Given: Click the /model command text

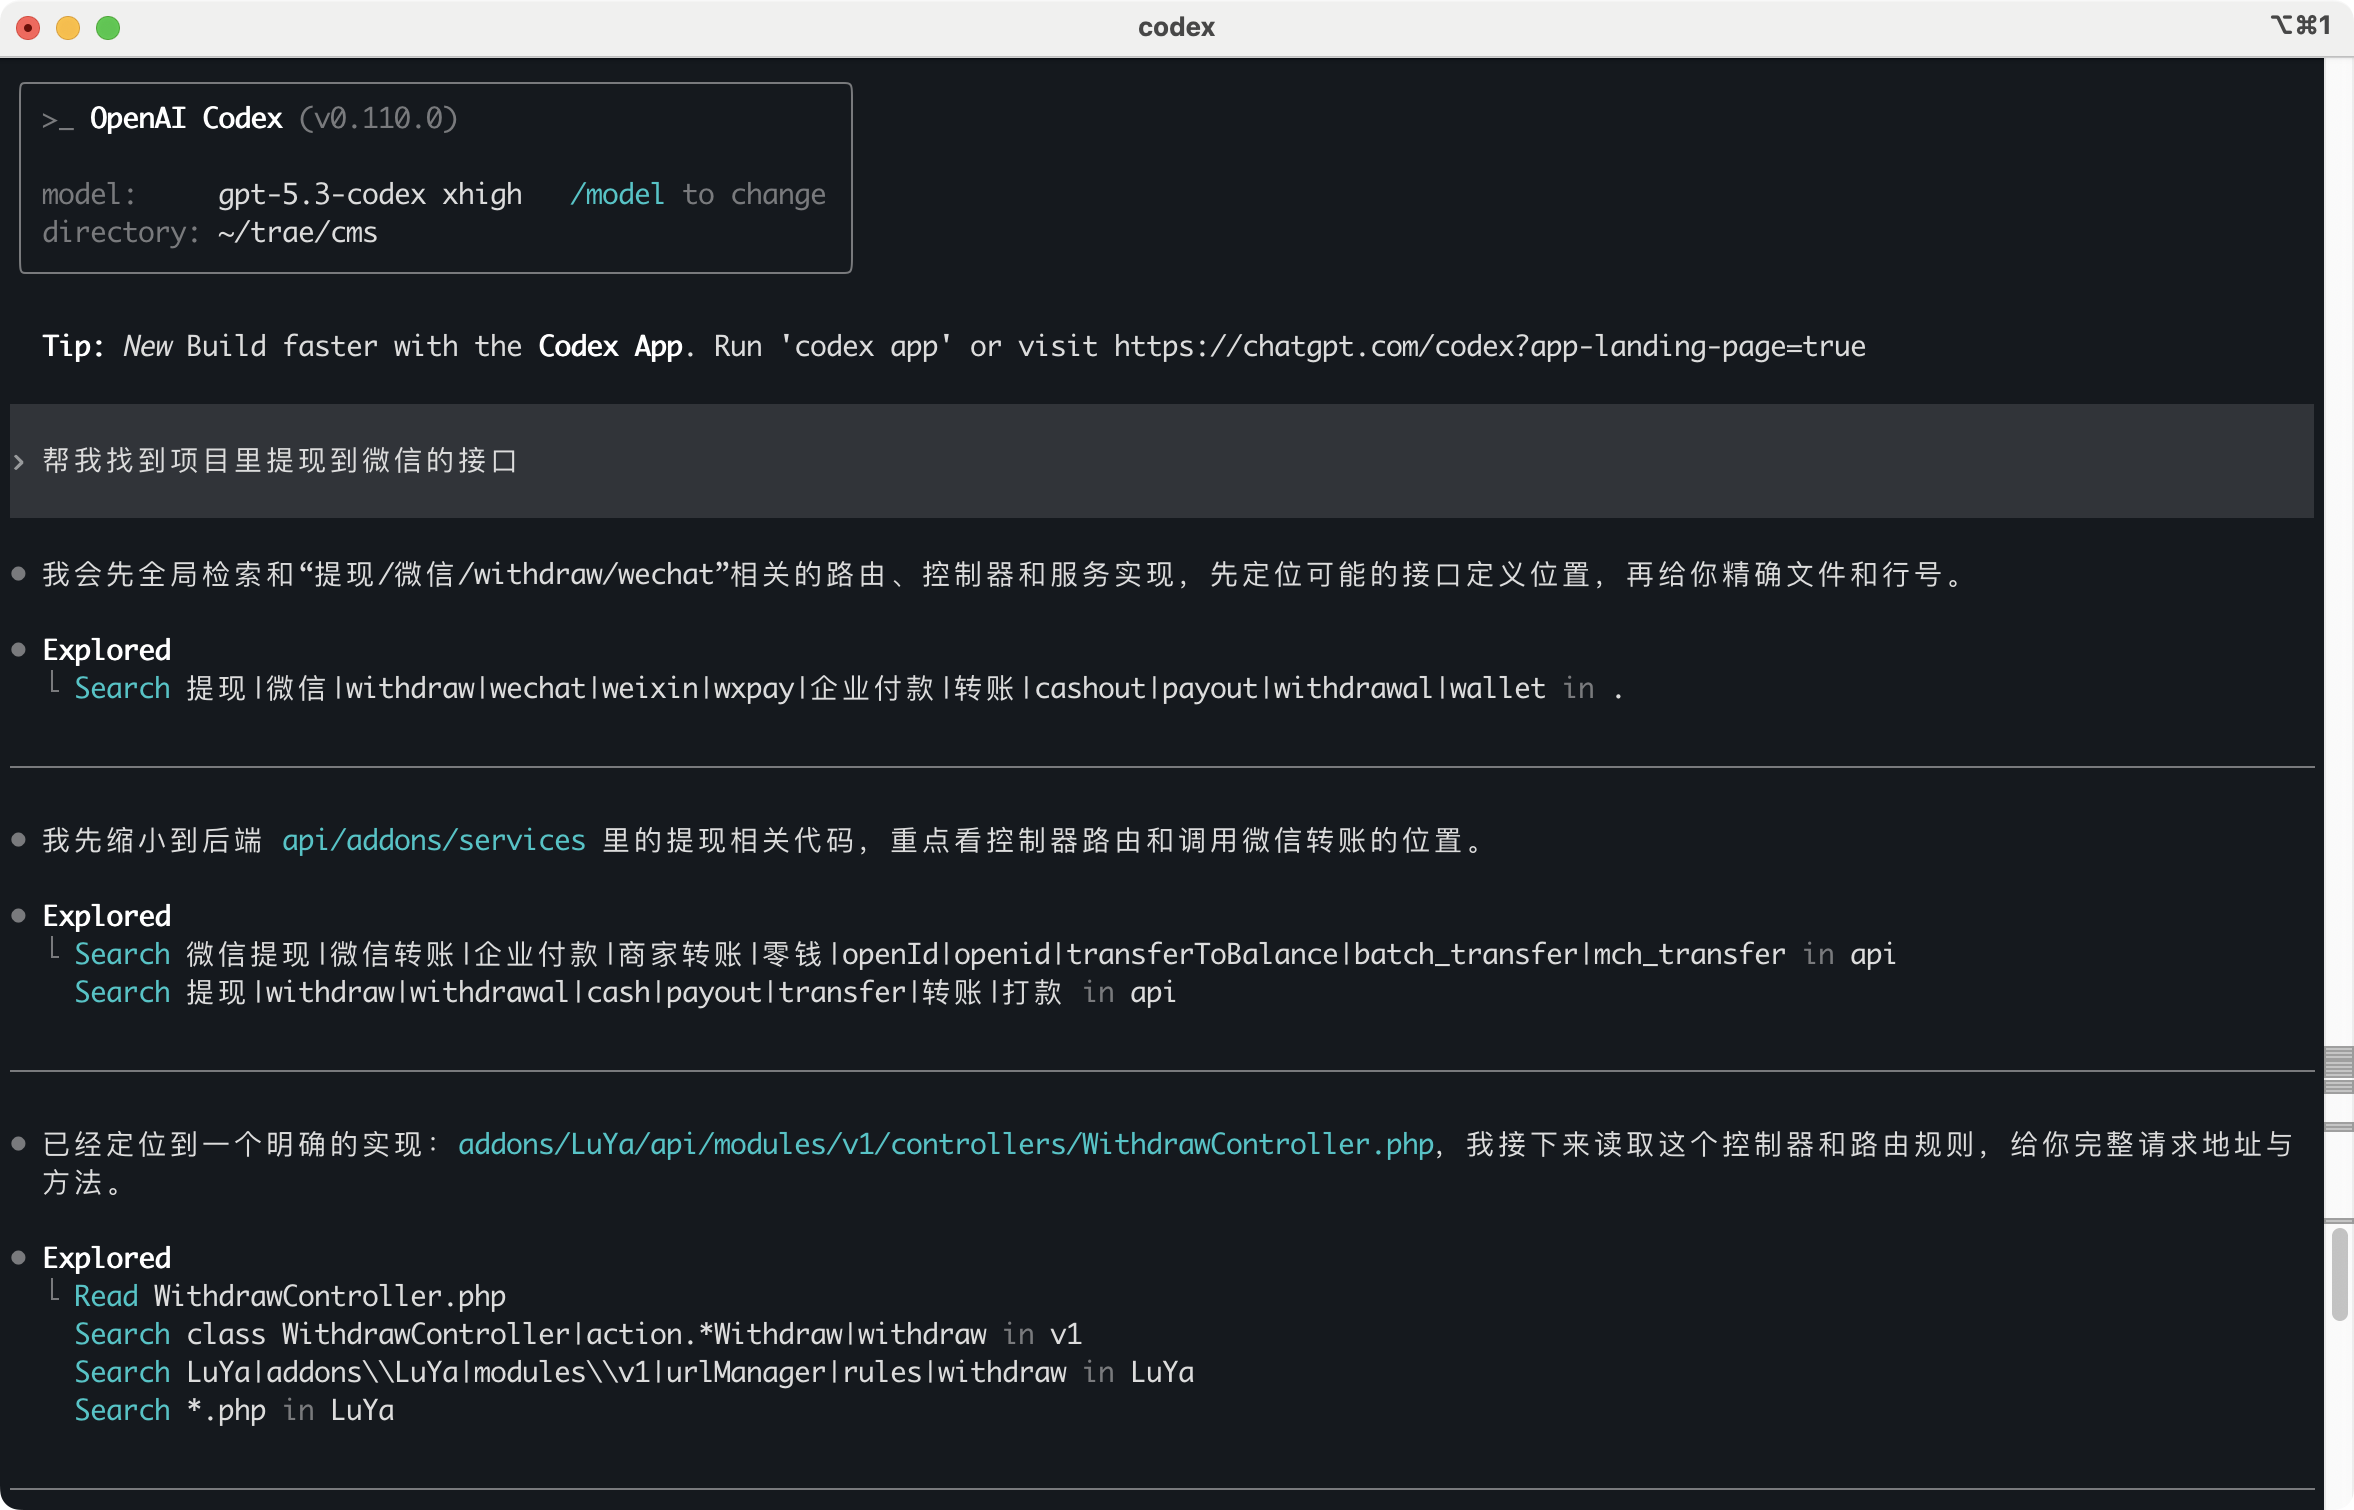Looking at the screenshot, I should [x=617, y=194].
